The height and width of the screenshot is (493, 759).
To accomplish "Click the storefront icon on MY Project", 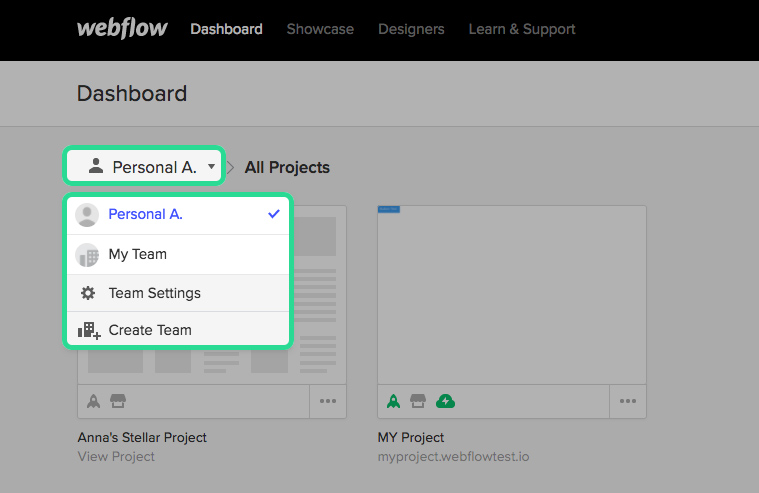I will pyautogui.click(x=418, y=401).
